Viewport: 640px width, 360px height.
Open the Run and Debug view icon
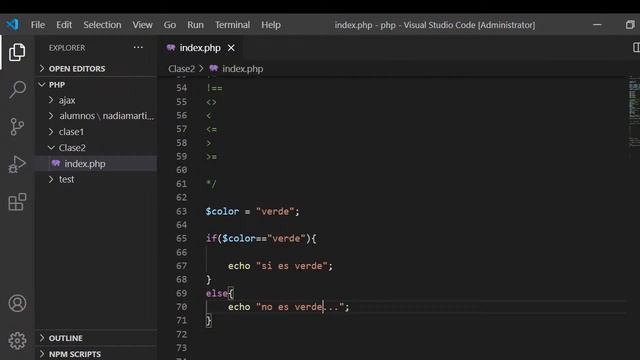point(17,164)
